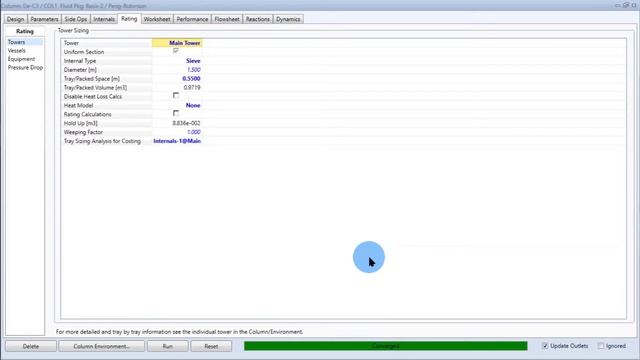Click the Hold Up [m3] label
640x360 pixels.
coord(80,123)
